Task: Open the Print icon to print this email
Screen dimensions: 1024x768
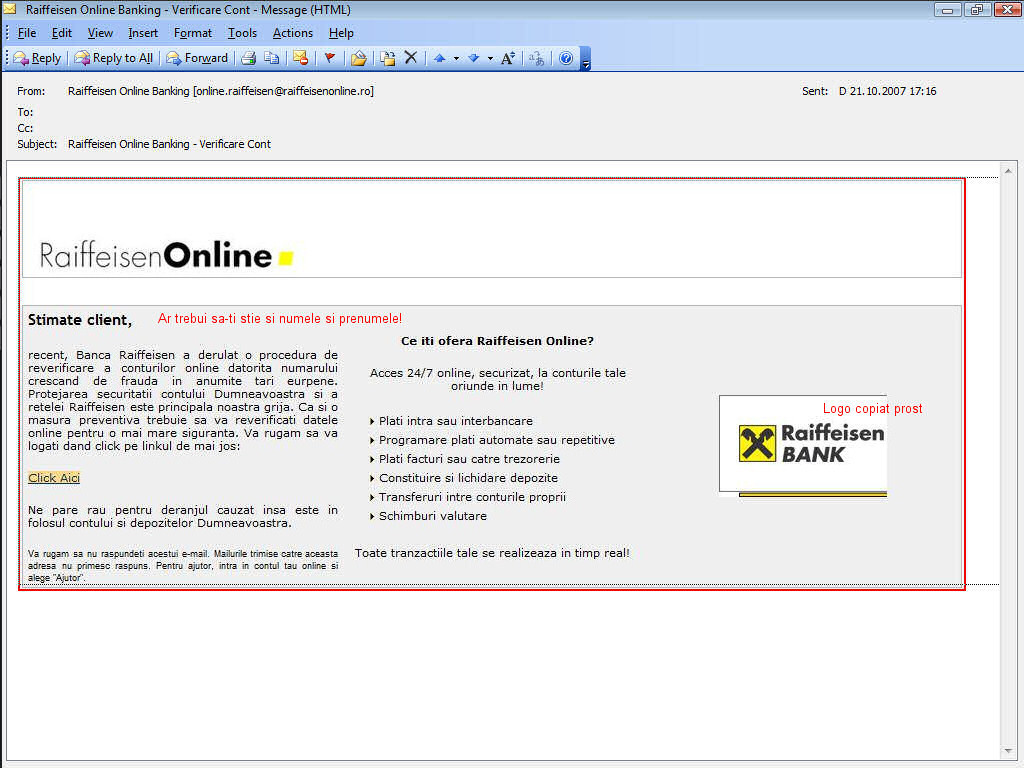Action: [249, 58]
